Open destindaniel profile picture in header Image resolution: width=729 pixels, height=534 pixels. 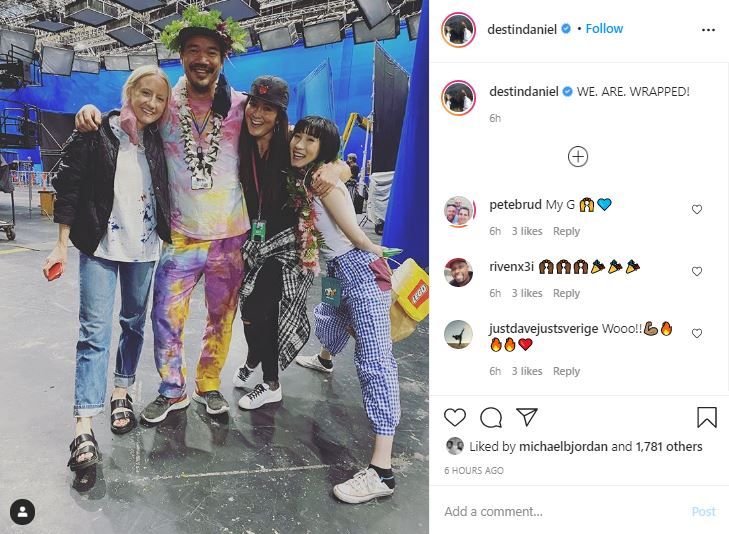(458, 30)
